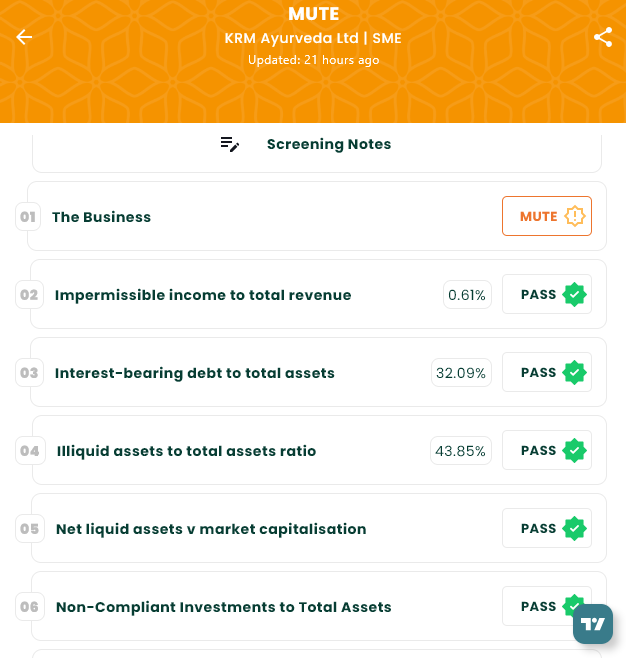Open the Screening Notes section
The image size is (626, 658).
[328, 144]
